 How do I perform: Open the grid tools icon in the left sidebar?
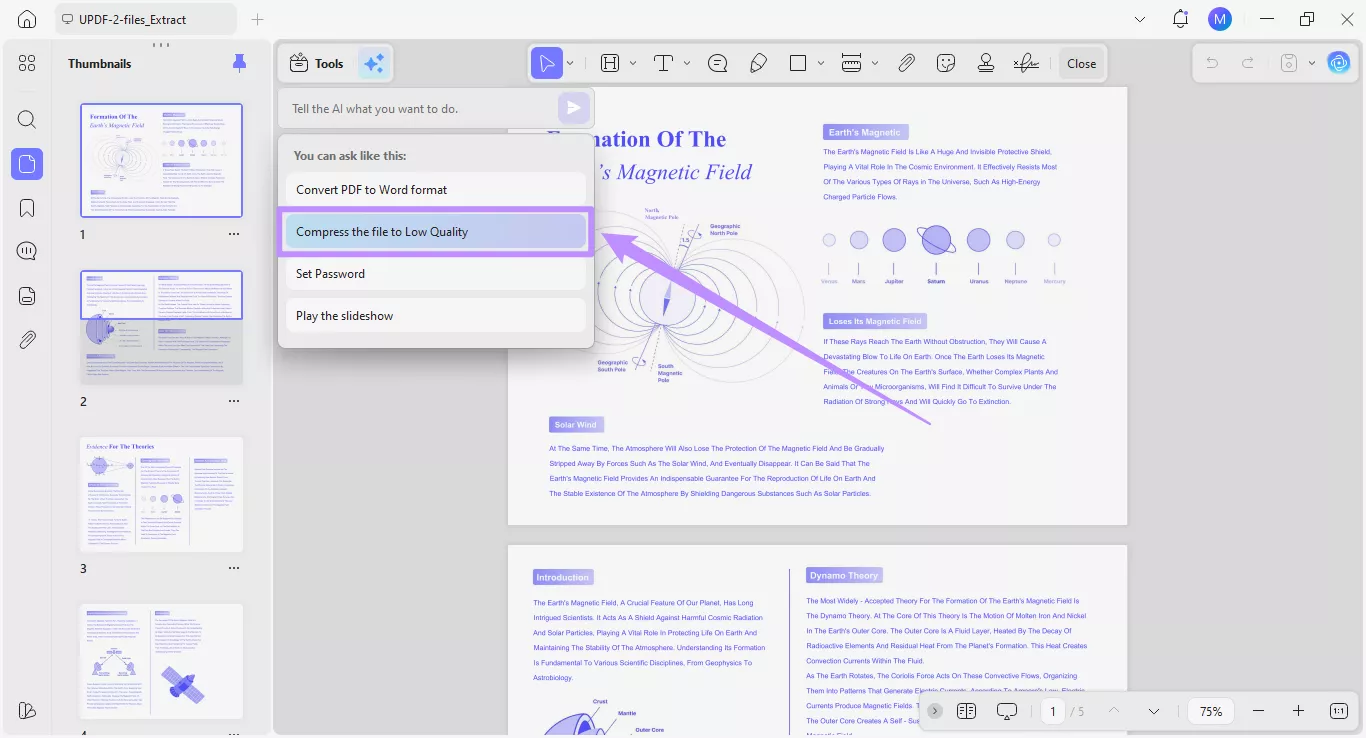[x=27, y=63]
